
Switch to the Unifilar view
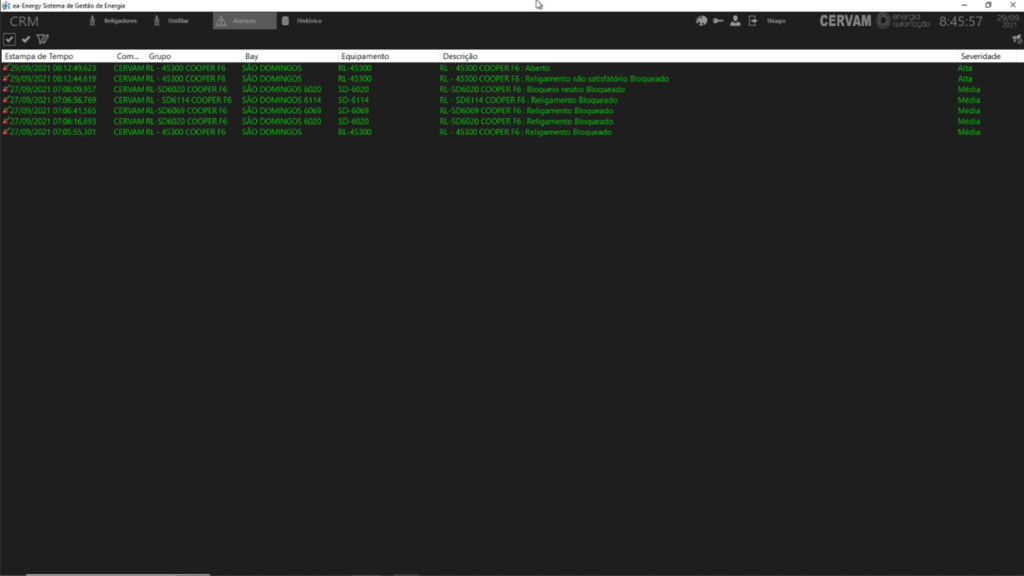pos(170,21)
